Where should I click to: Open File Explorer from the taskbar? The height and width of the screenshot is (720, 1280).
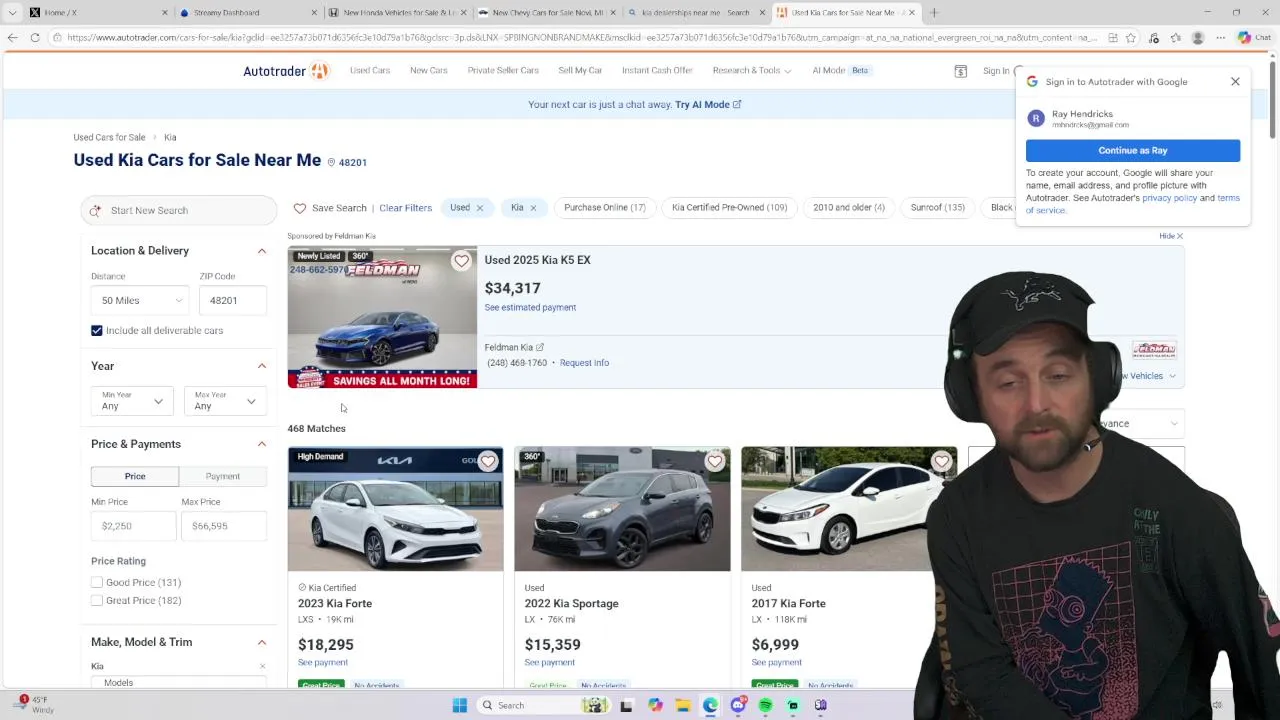(x=682, y=705)
